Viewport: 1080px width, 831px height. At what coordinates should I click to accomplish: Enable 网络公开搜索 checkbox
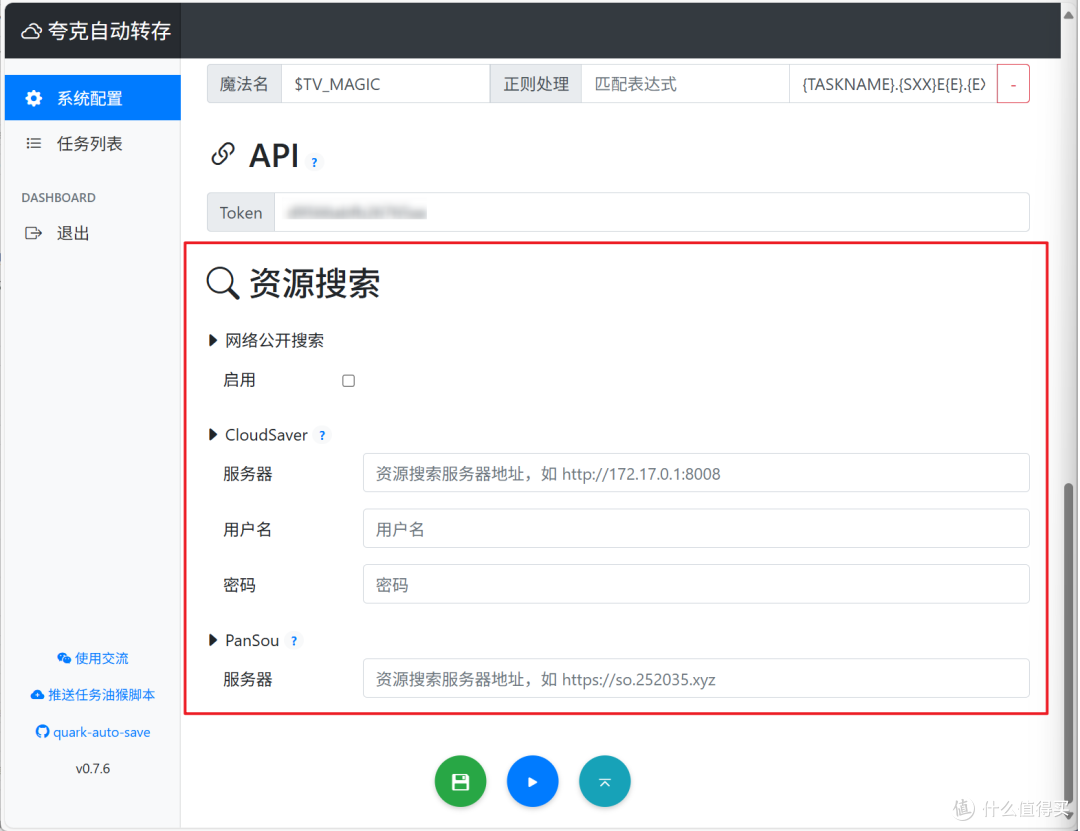[349, 380]
